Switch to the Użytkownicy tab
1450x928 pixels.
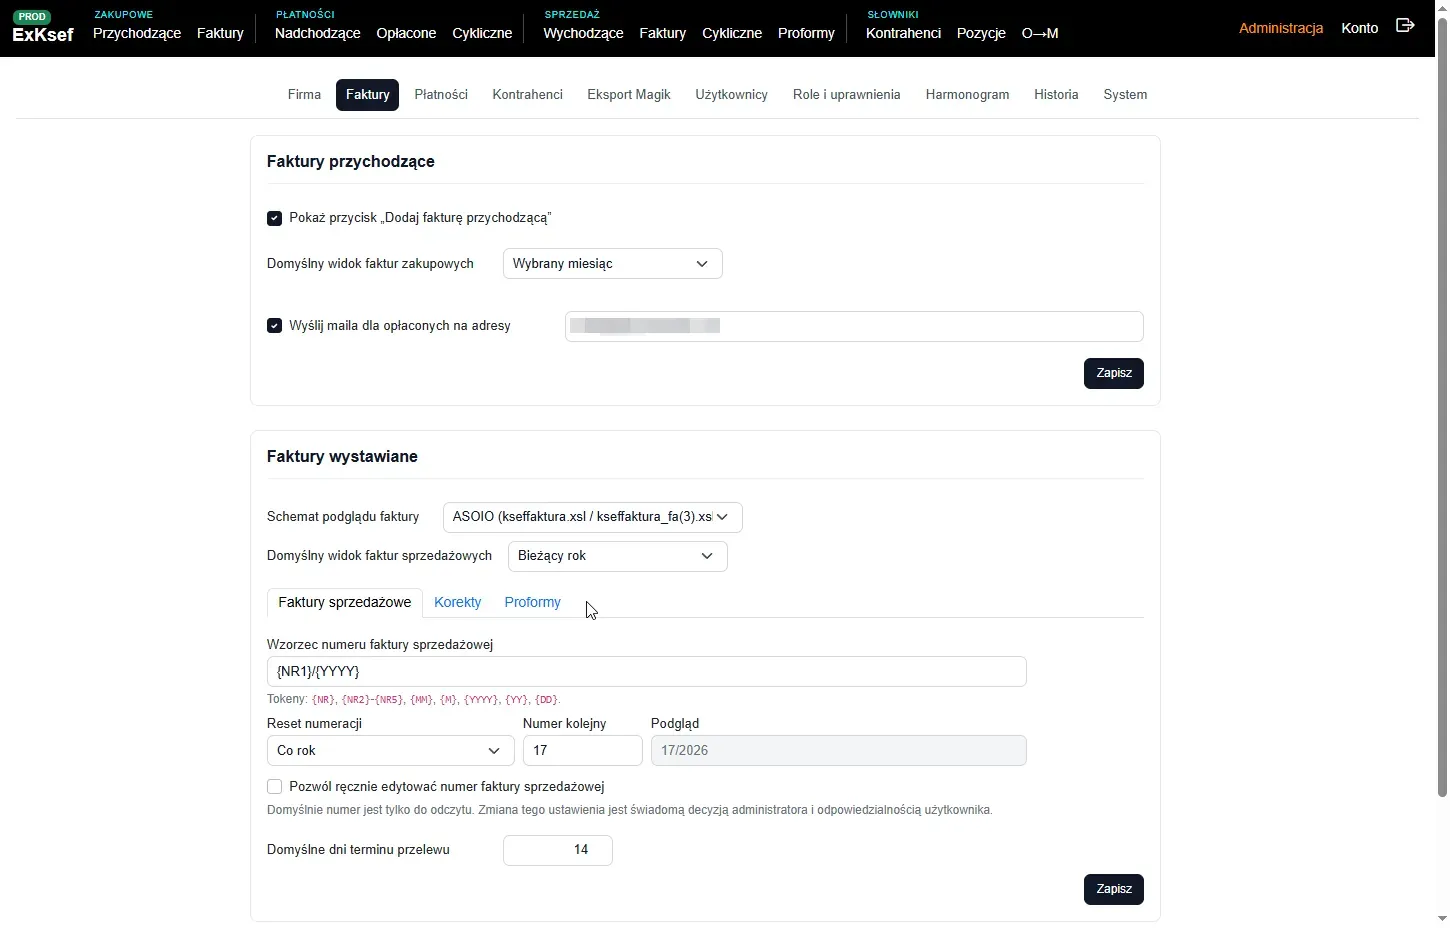[x=731, y=95]
